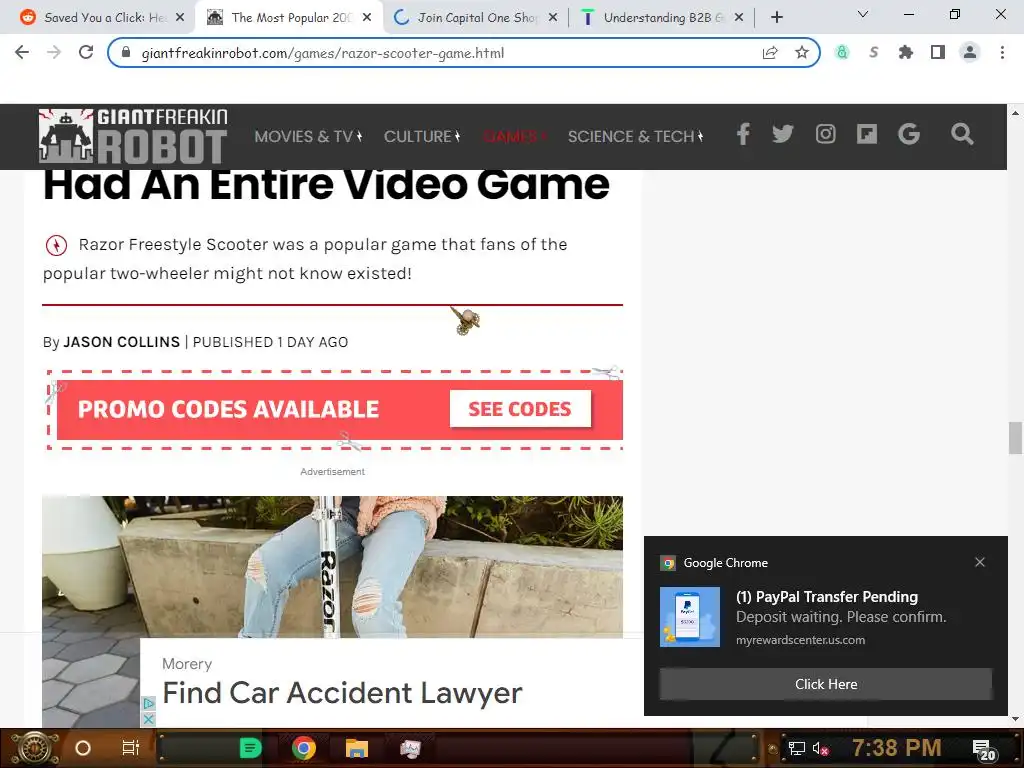Image resolution: width=1024 pixels, height=768 pixels.
Task: Click the See Codes button
Action: pos(520,409)
